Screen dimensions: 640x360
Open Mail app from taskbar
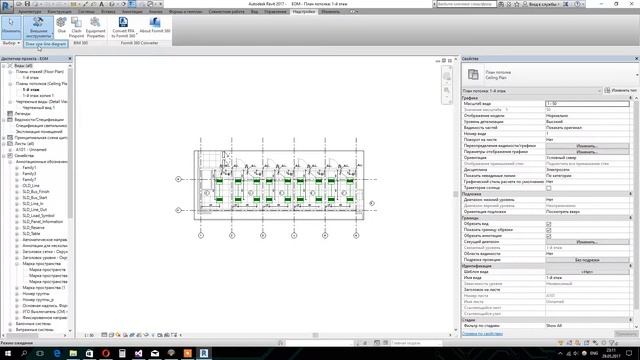(155, 353)
